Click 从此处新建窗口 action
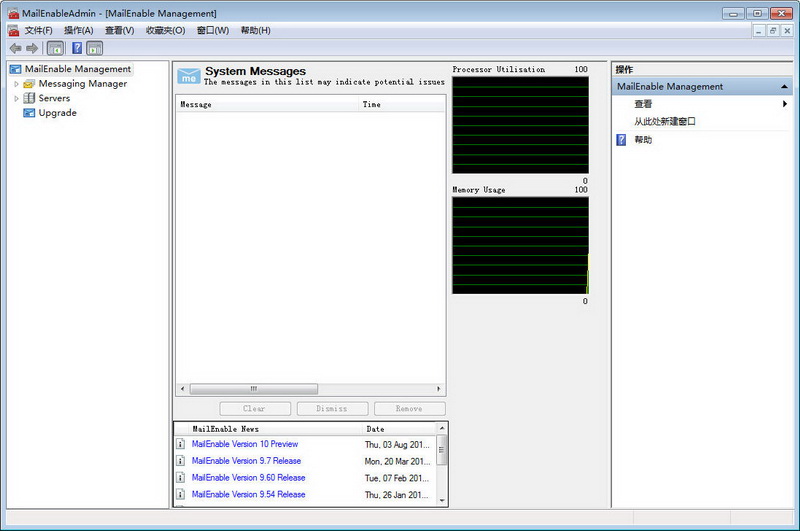Image resolution: width=800 pixels, height=531 pixels. (665, 121)
